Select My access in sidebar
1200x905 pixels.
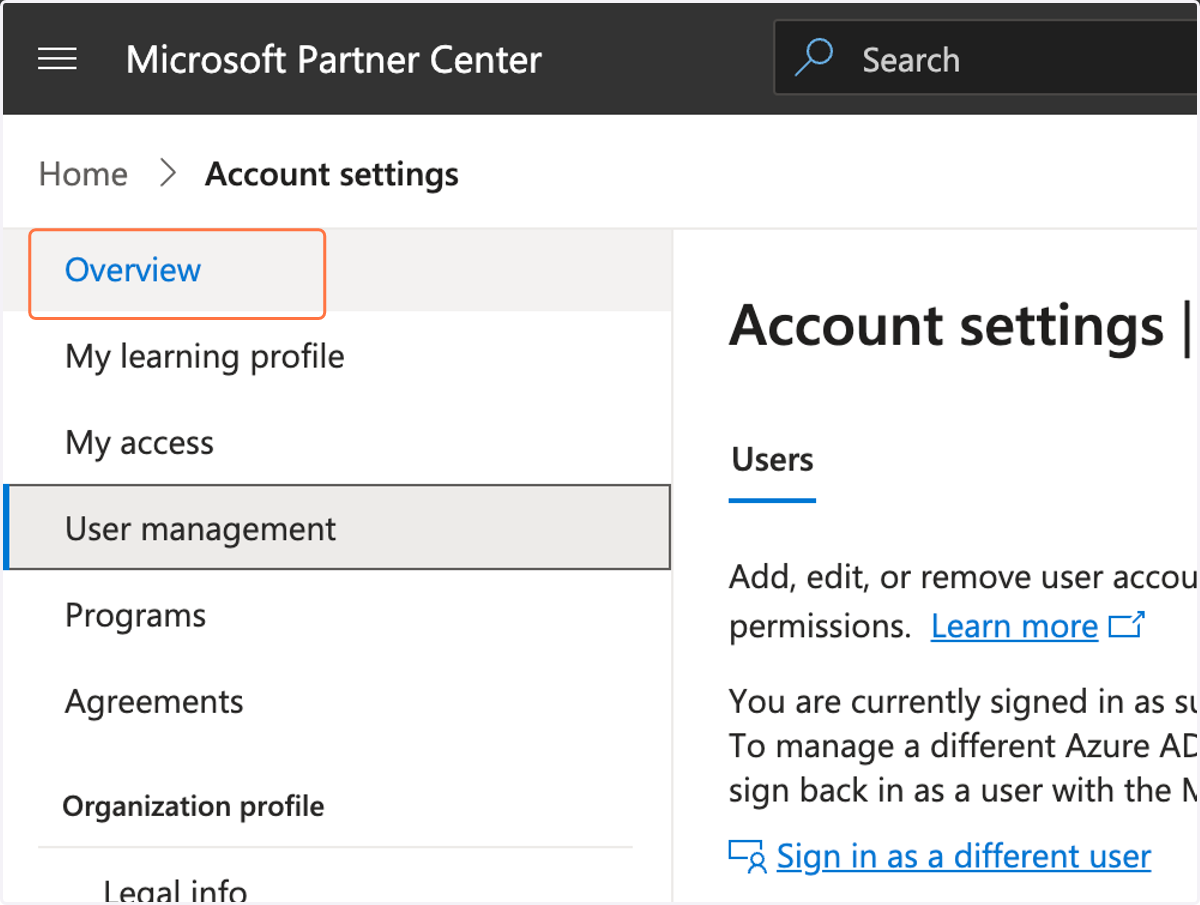coord(139,443)
